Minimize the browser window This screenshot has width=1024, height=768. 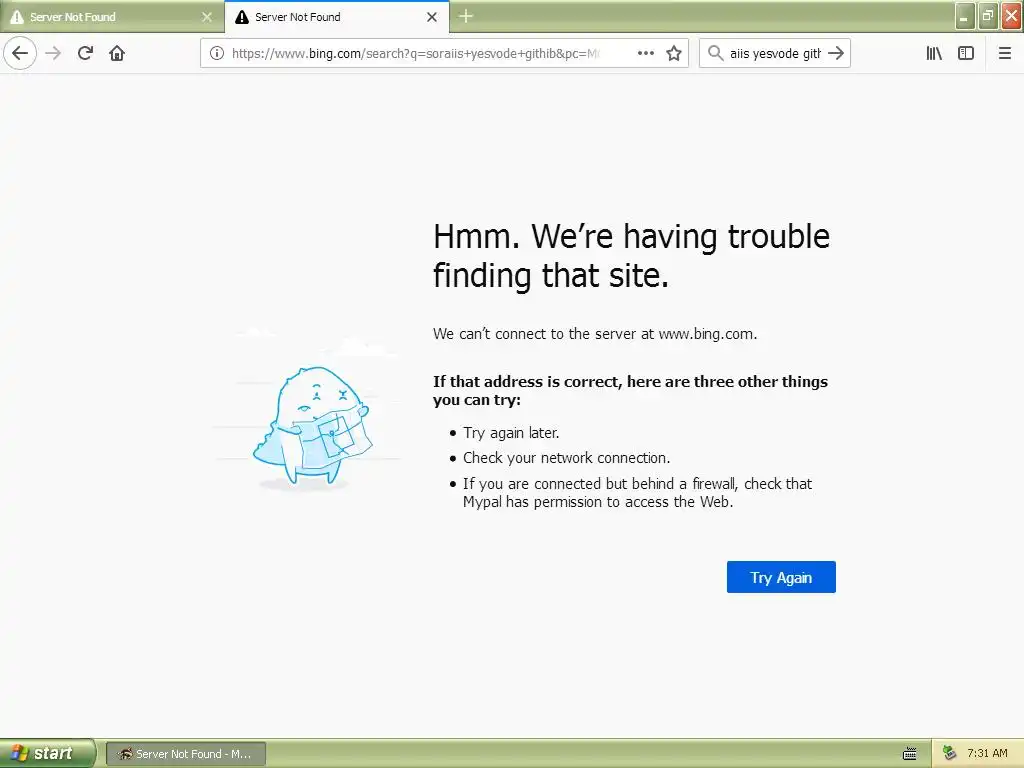click(x=965, y=16)
